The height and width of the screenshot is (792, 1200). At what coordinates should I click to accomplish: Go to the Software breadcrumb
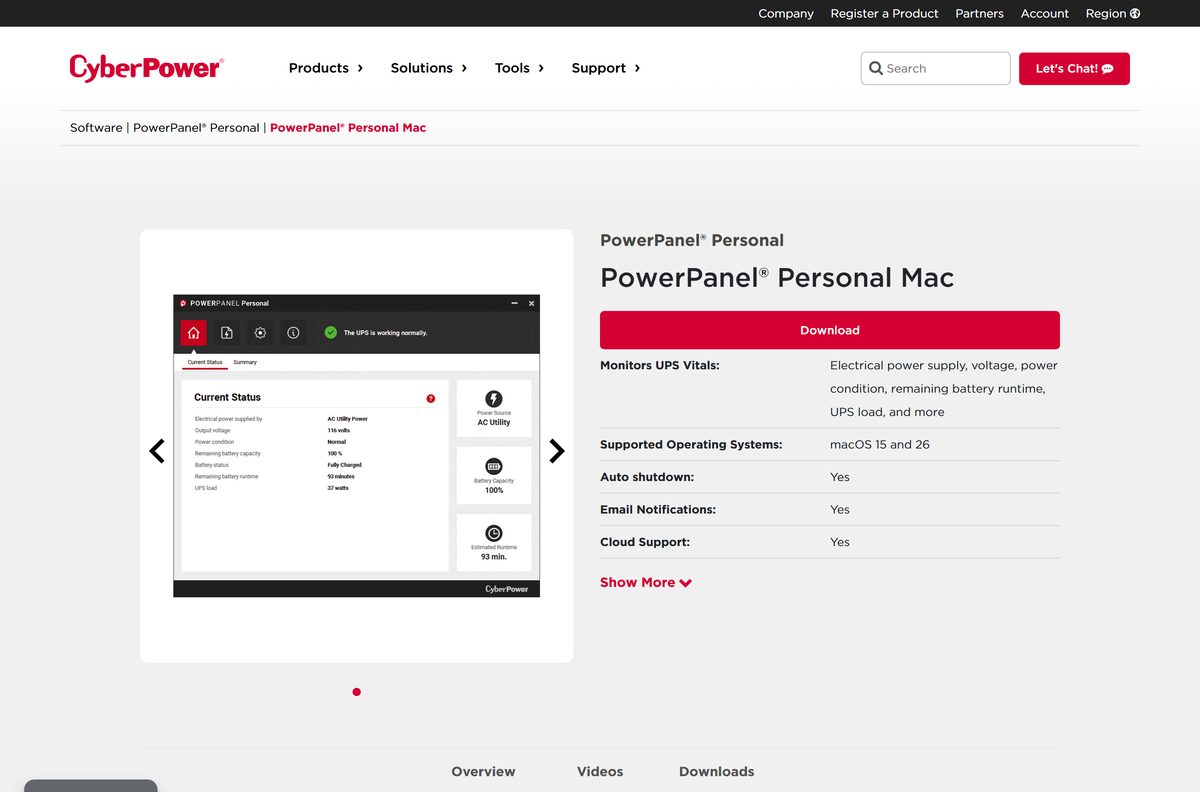point(96,127)
